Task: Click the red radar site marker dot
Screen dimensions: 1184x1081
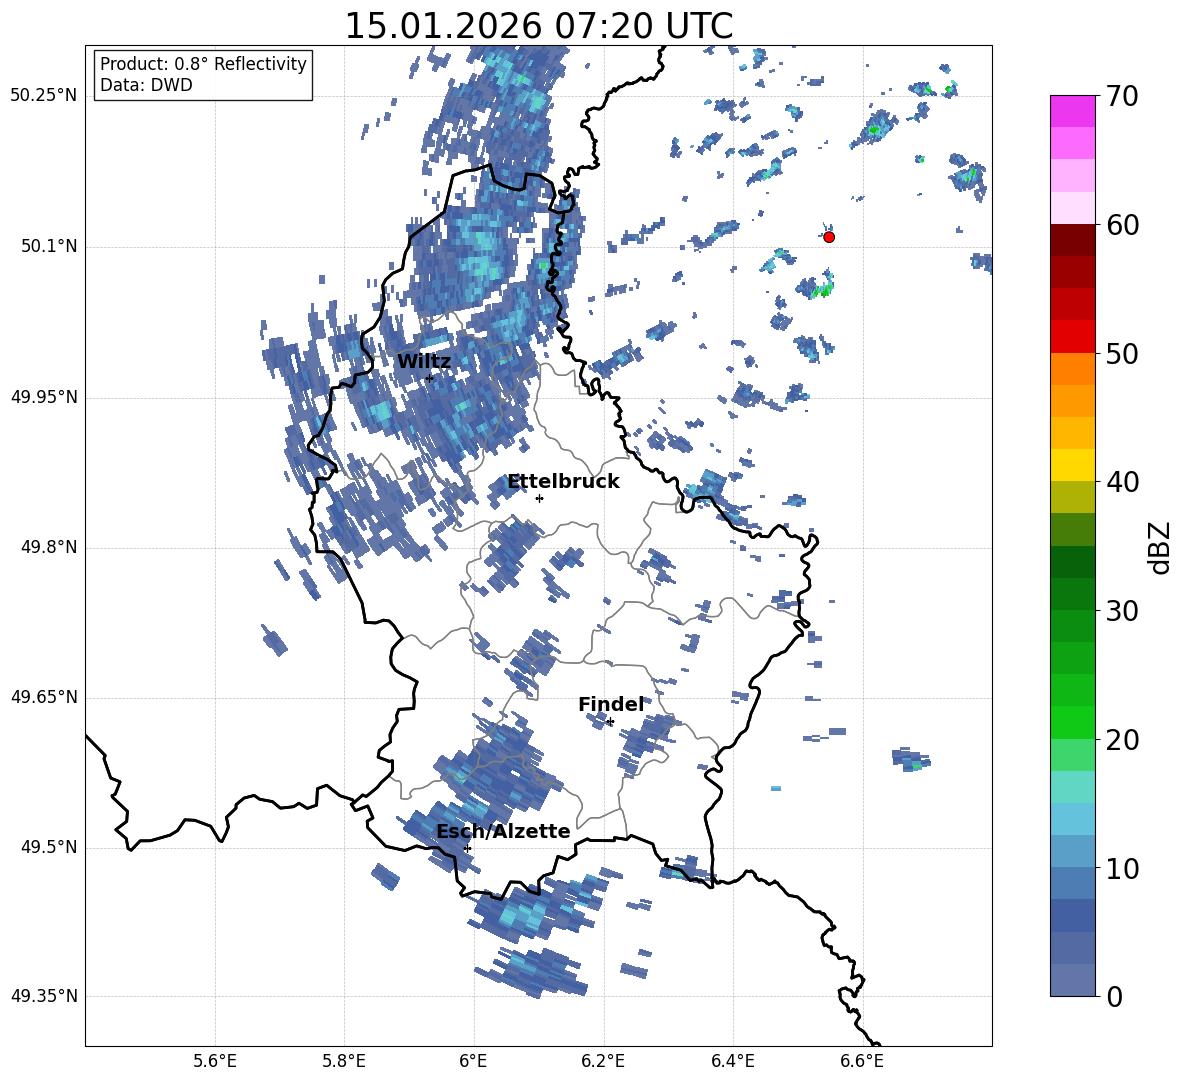Action: click(828, 237)
